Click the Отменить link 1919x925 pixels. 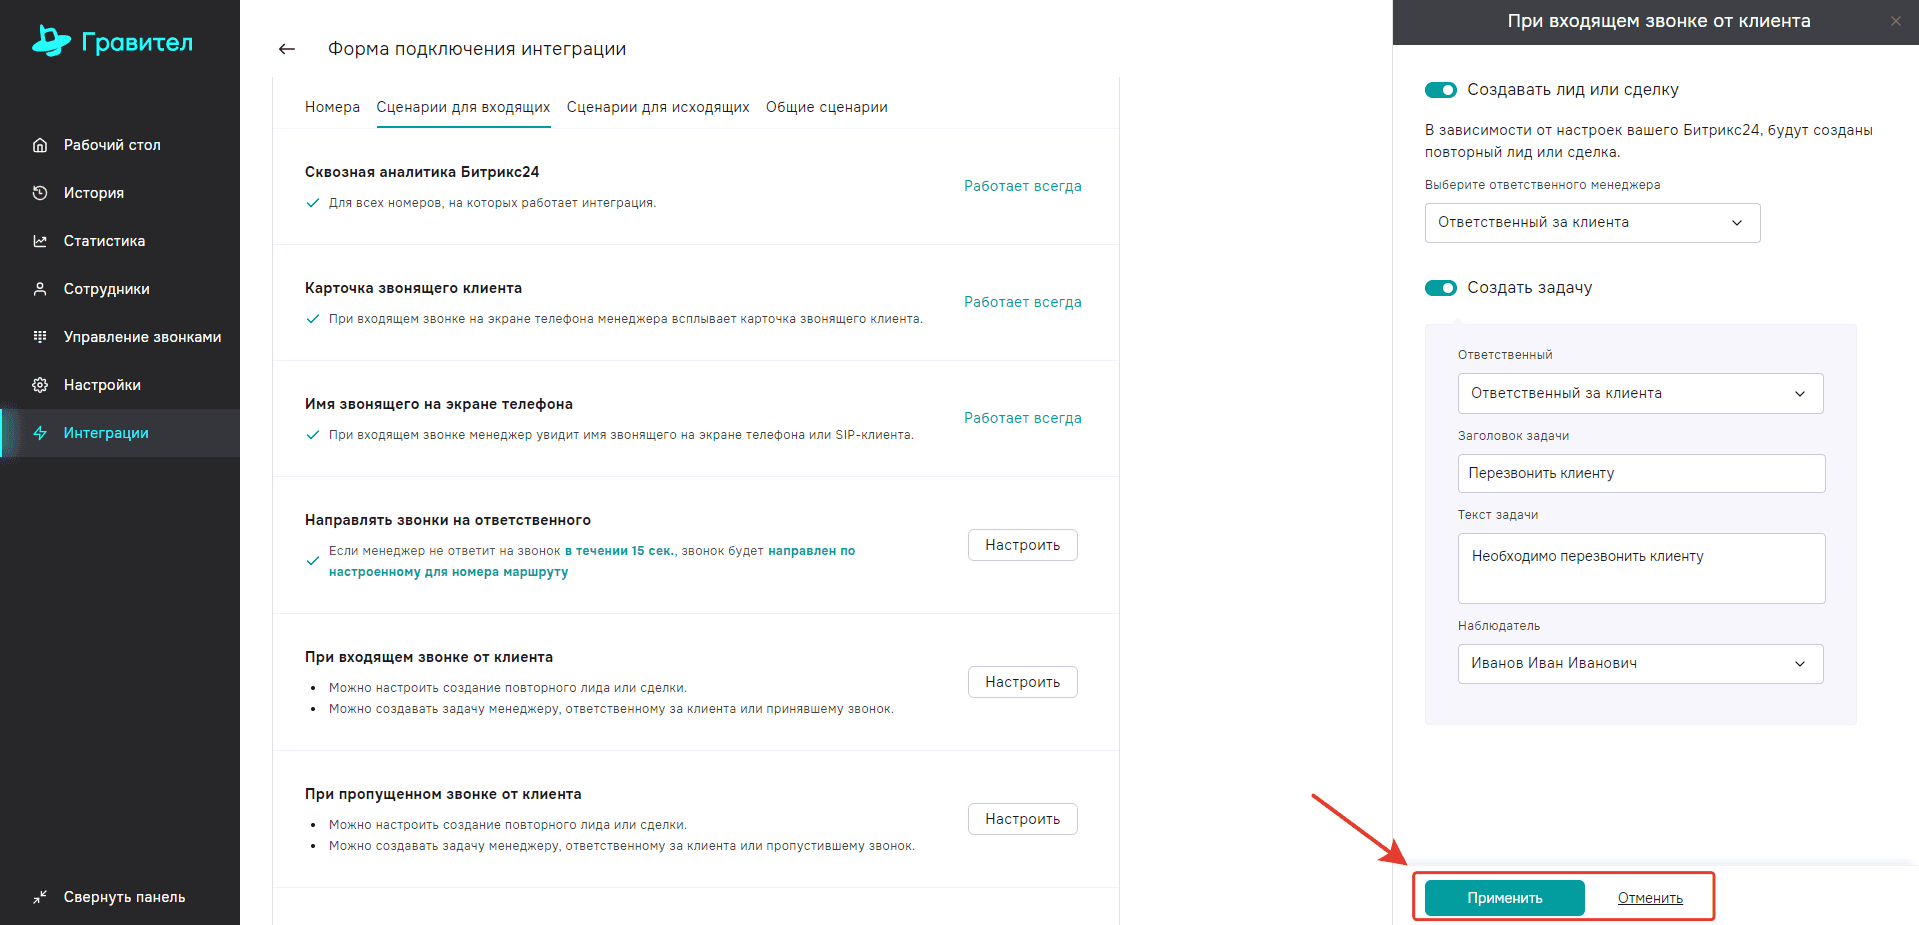pos(1650,898)
